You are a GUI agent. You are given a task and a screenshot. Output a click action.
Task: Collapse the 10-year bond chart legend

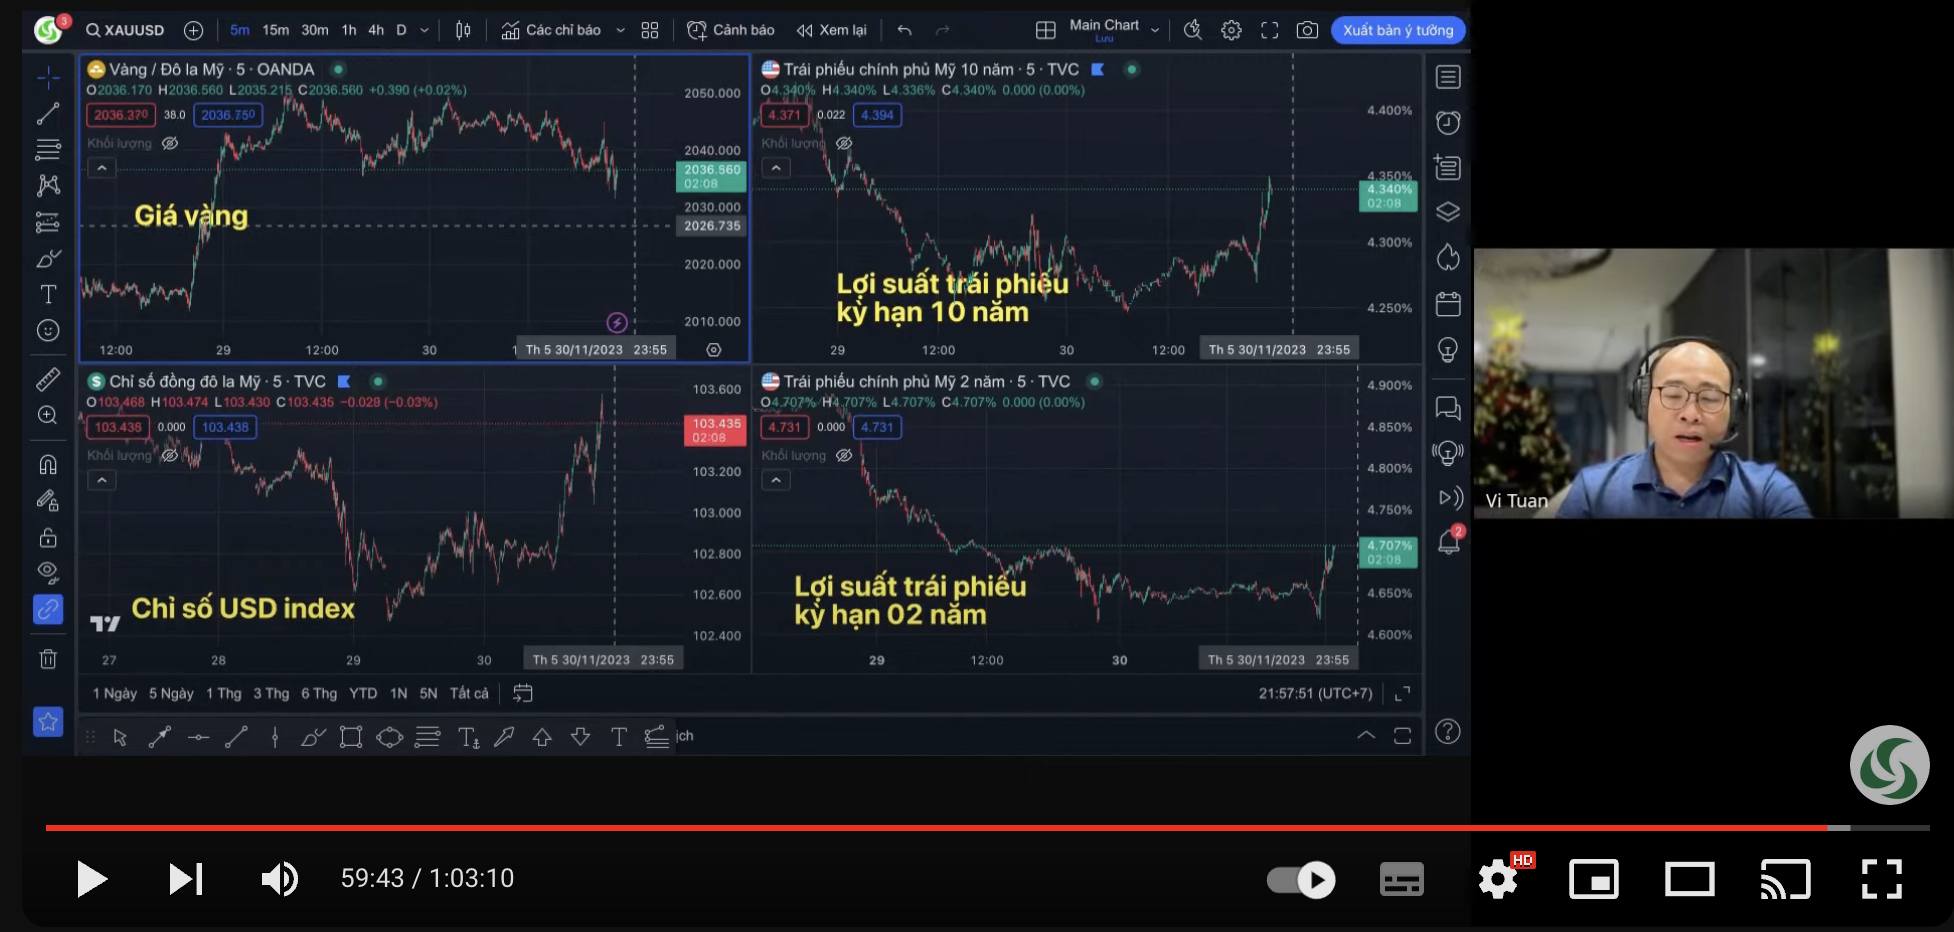(x=776, y=168)
